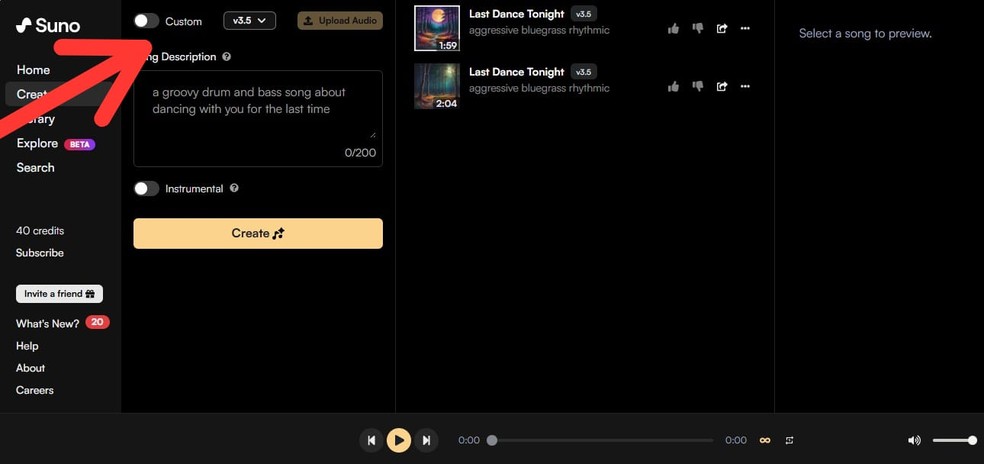This screenshot has width=984, height=464.
Task: Toggle the infinite loop icon in player
Action: click(765, 441)
